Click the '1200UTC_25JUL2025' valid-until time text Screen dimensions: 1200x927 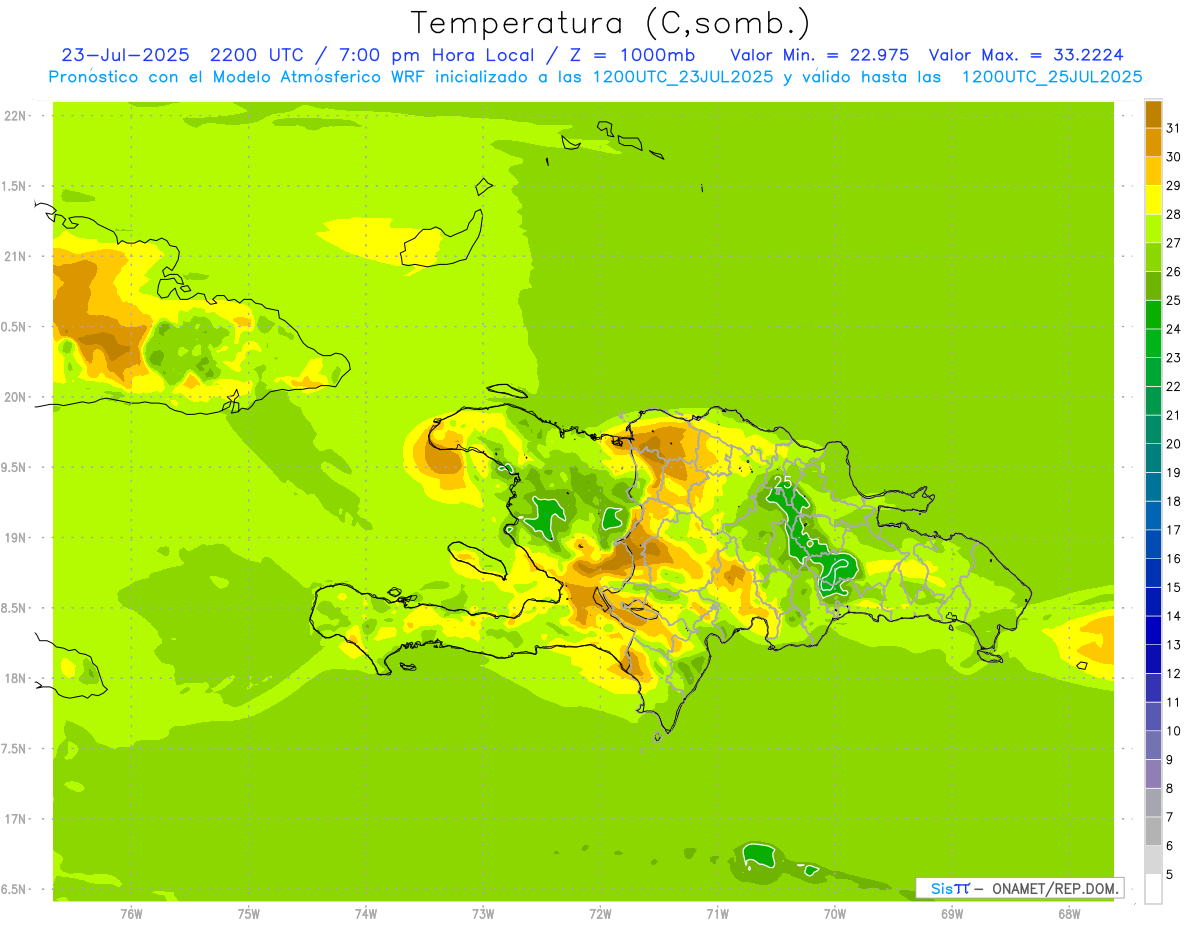1051,77
